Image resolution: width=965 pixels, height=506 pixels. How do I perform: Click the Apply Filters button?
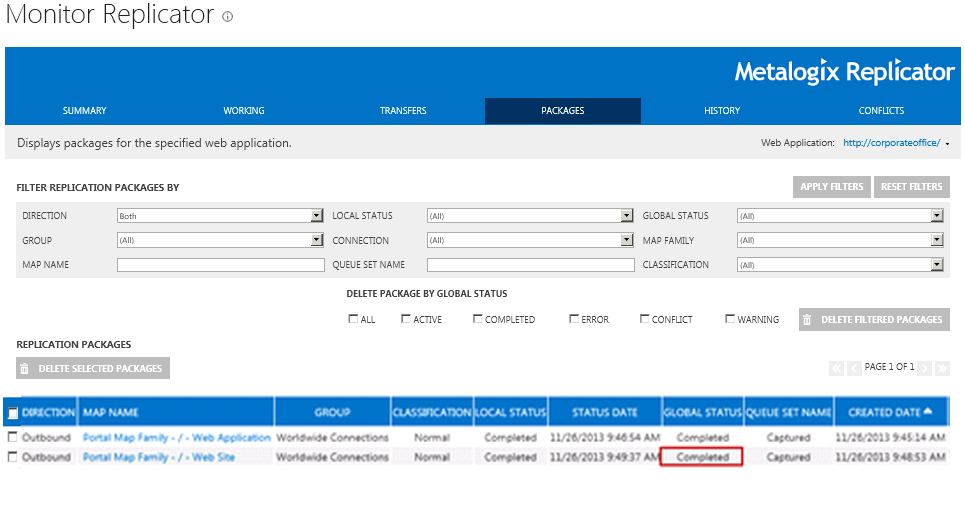[x=831, y=187]
